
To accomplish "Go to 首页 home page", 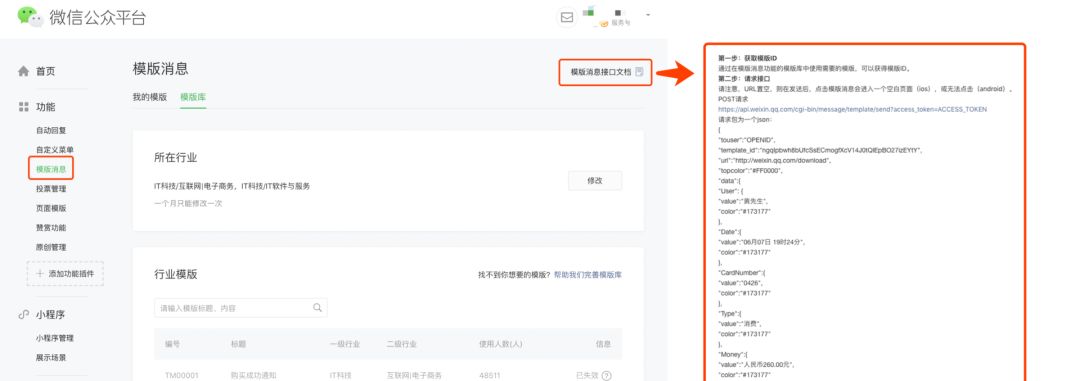I will (45, 71).
